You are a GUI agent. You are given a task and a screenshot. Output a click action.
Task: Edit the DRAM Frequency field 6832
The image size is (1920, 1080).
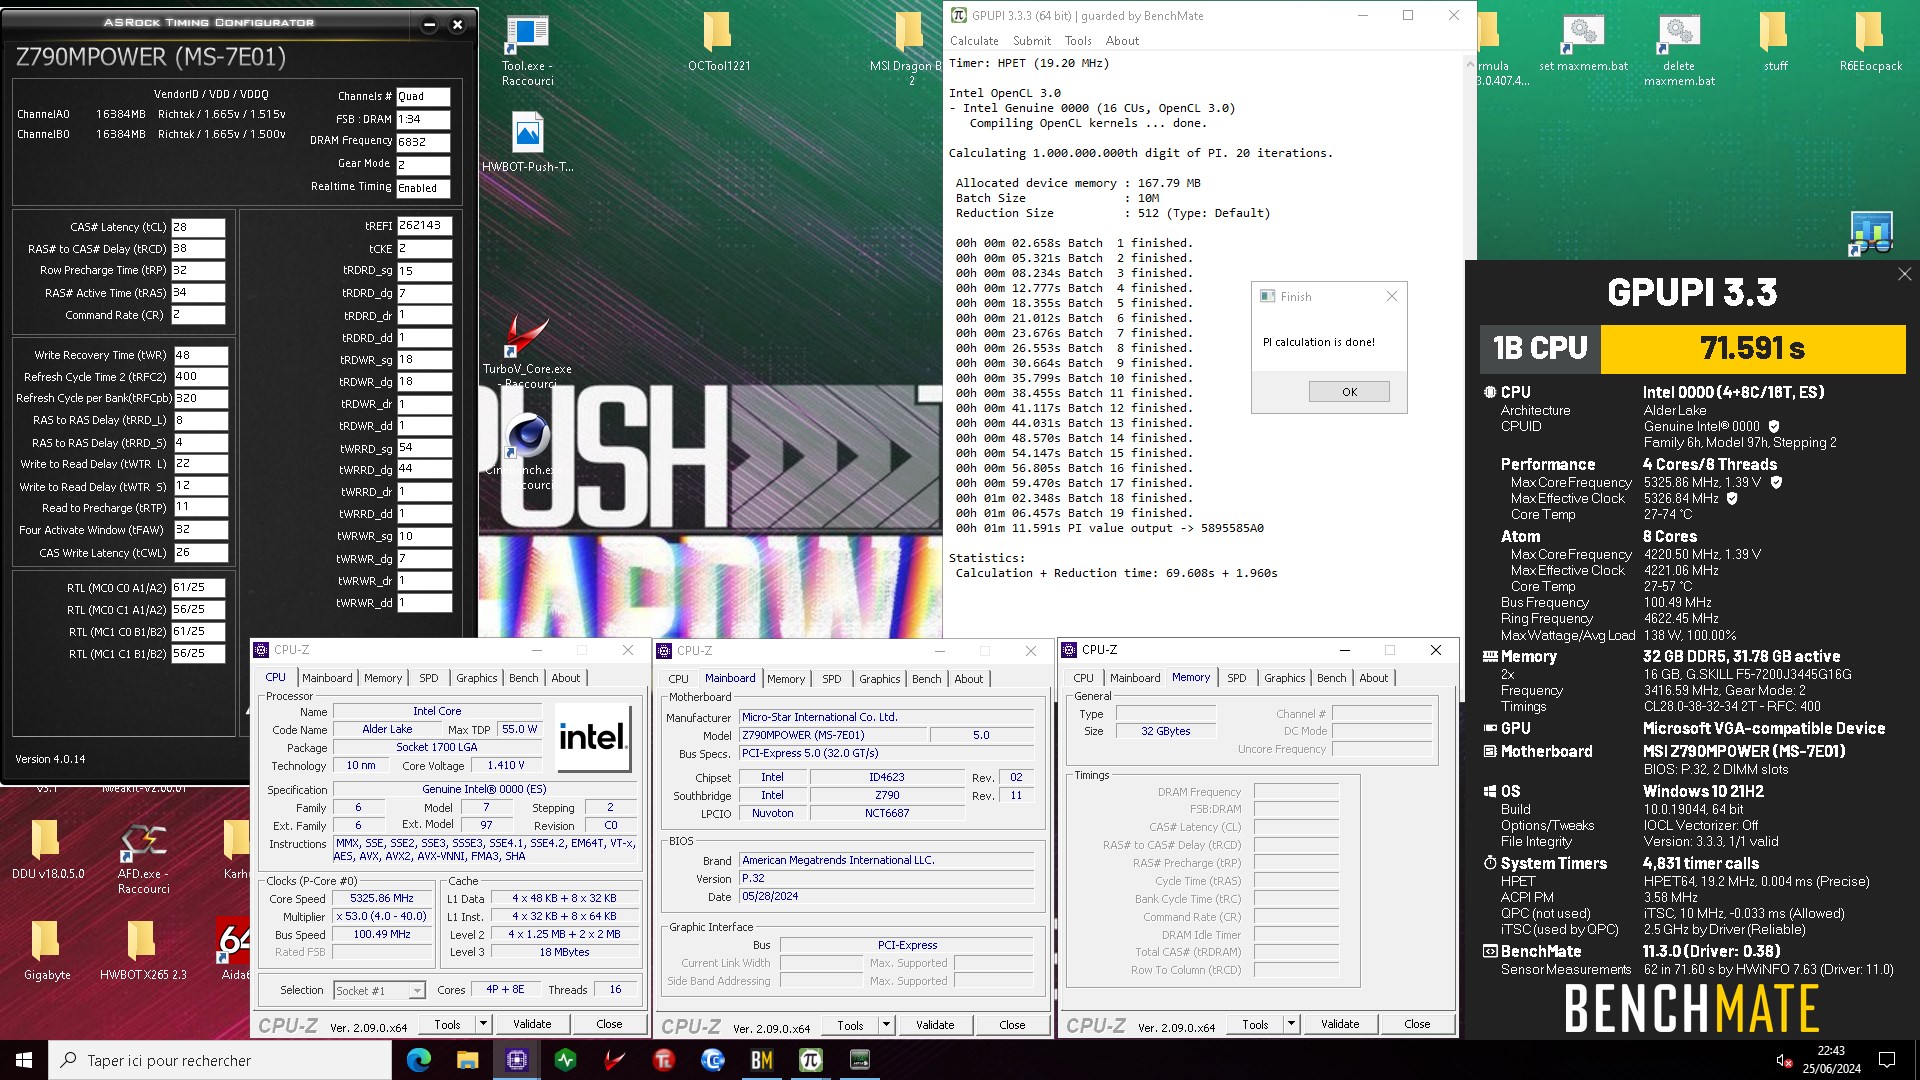(x=423, y=142)
